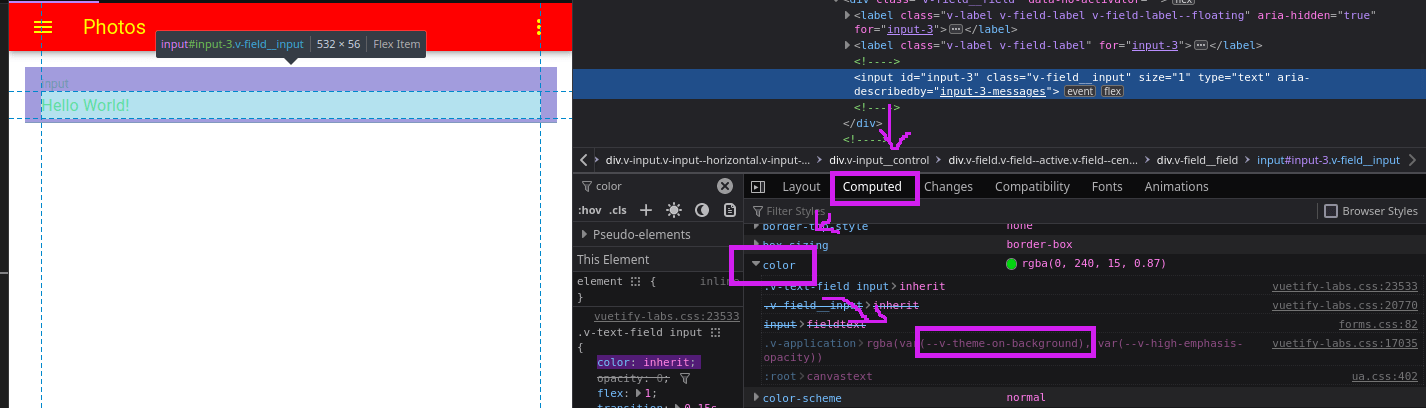Viewport: 1426px width, 408px height.
Task: Toggle dark color scheme simulation (moon icon)
Action: [702, 210]
